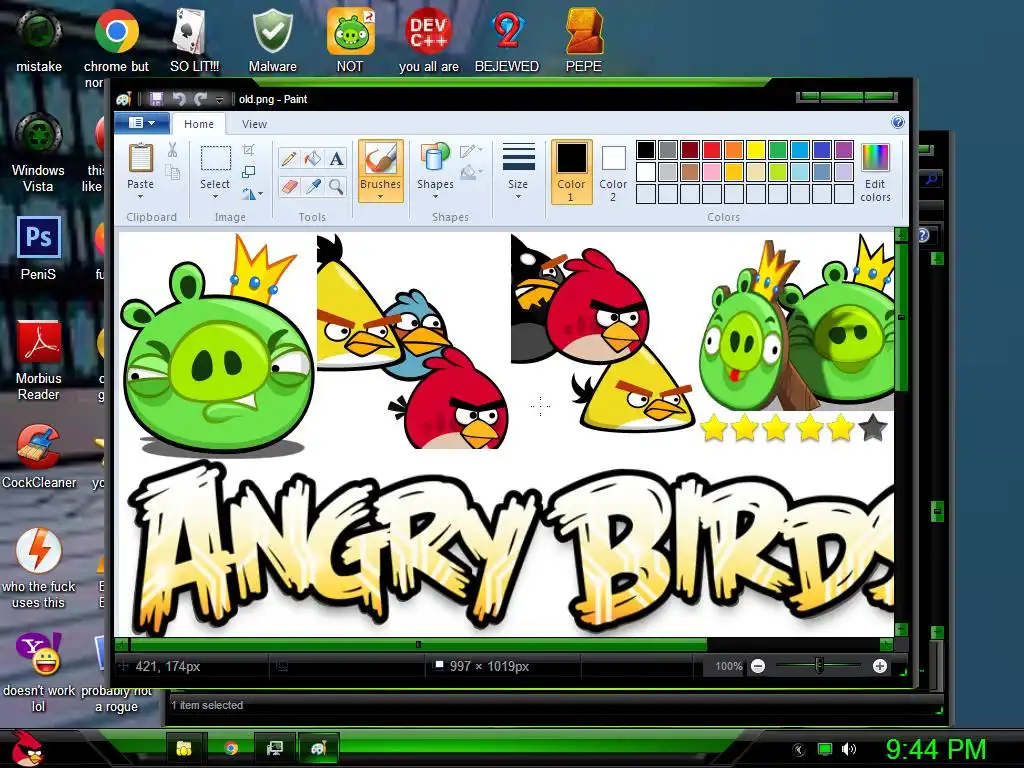Click the Angry Birds start button on taskbar
1024x768 pixels.
(x=26, y=748)
